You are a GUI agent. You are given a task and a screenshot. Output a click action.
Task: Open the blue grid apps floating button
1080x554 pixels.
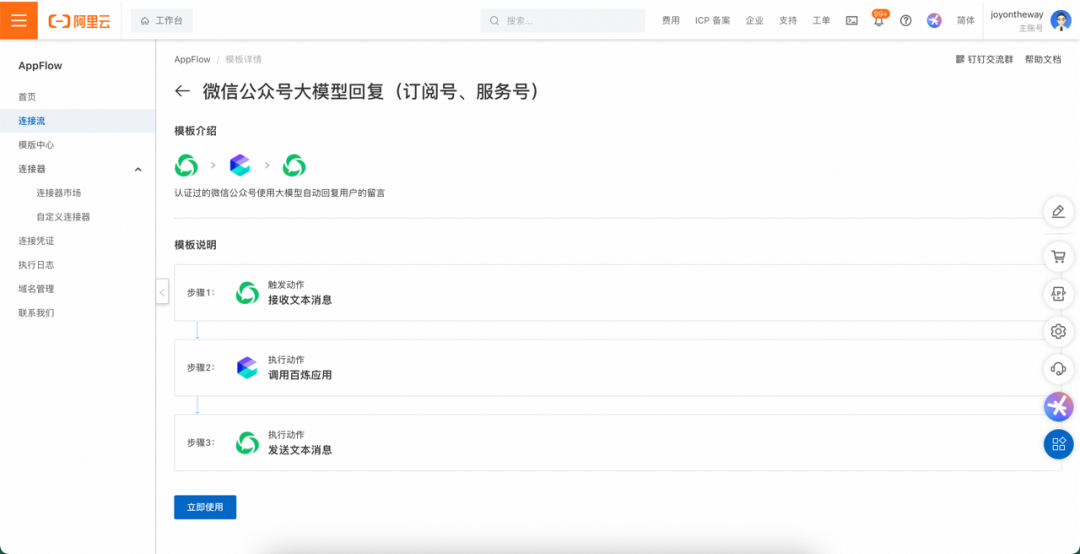pyautogui.click(x=1059, y=444)
